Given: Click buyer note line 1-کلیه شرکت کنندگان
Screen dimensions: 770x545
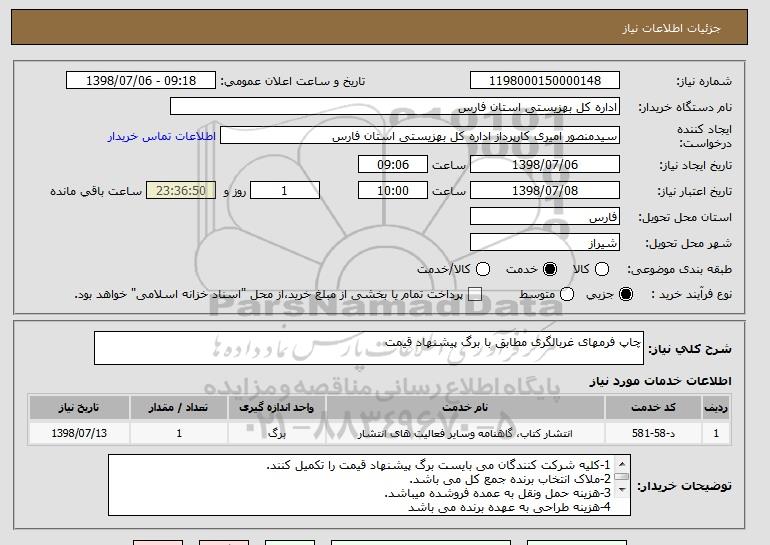Looking at the screenshot, I should click(438, 465).
